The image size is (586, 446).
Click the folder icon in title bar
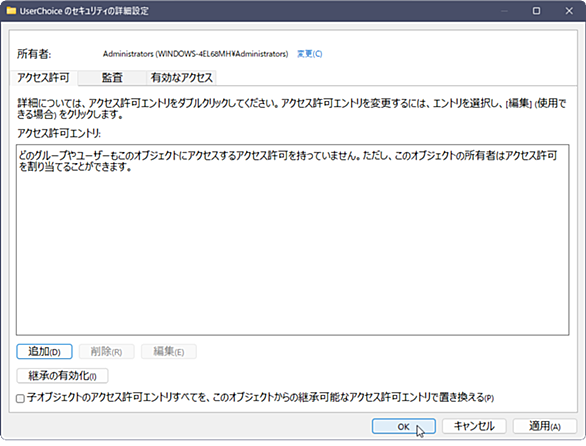pyautogui.click(x=11, y=10)
